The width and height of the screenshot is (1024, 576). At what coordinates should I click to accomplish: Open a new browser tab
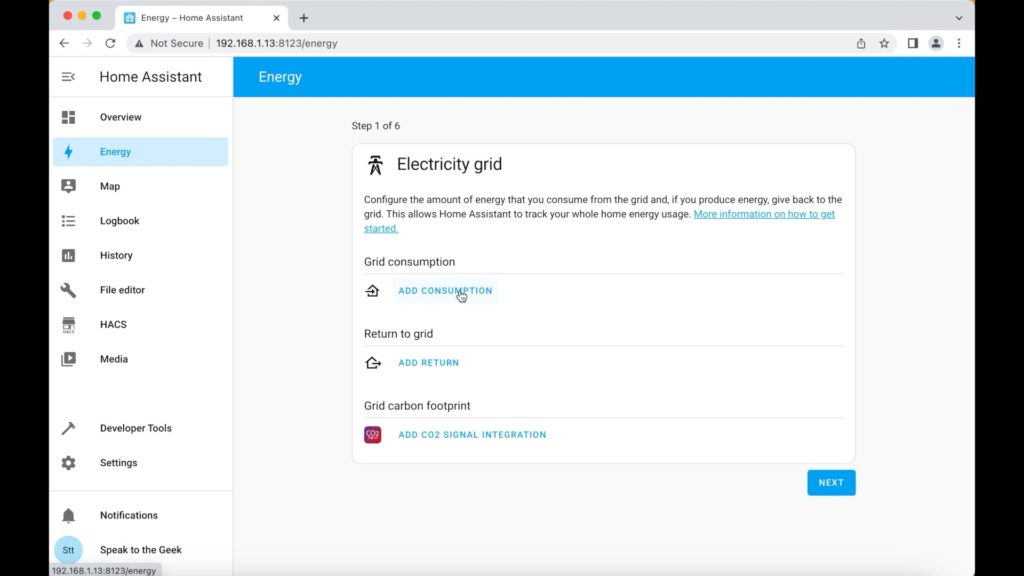click(x=304, y=18)
